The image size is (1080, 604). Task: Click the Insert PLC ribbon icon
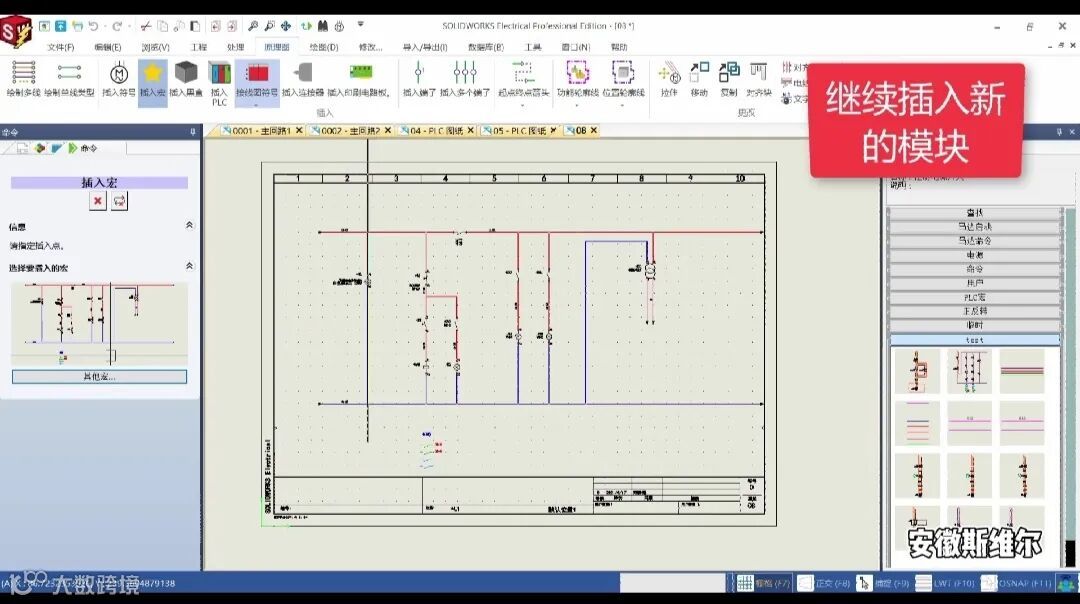[219, 83]
